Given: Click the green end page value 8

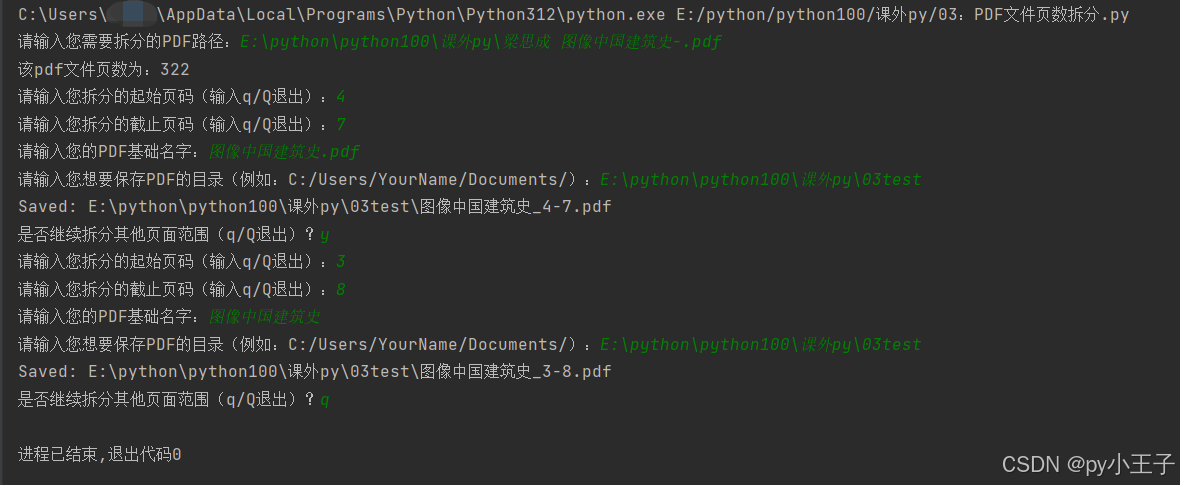Looking at the screenshot, I should click(x=341, y=289).
